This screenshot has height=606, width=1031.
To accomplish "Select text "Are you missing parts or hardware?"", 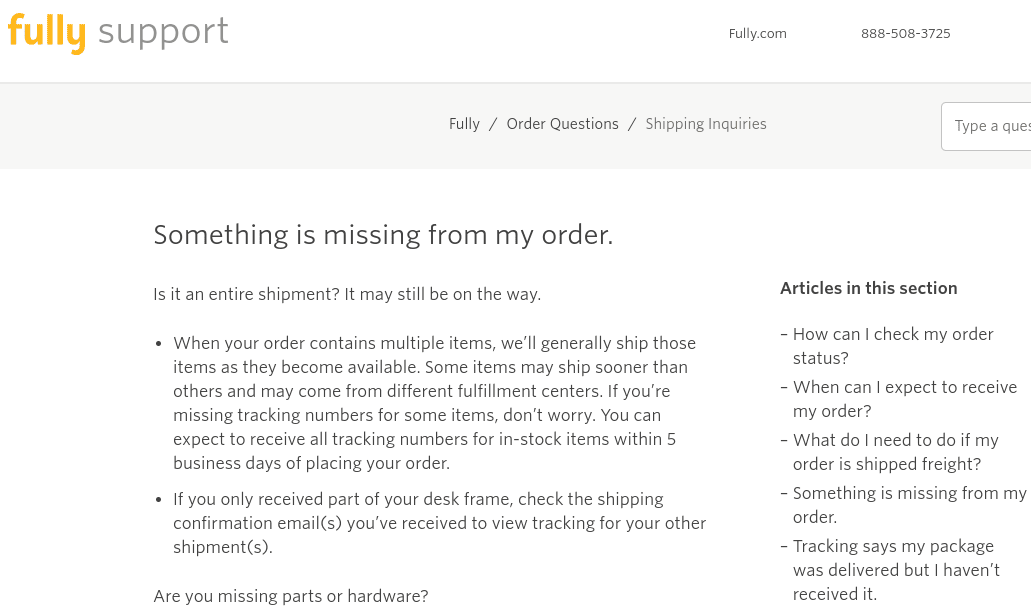I will [x=290, y=596].
